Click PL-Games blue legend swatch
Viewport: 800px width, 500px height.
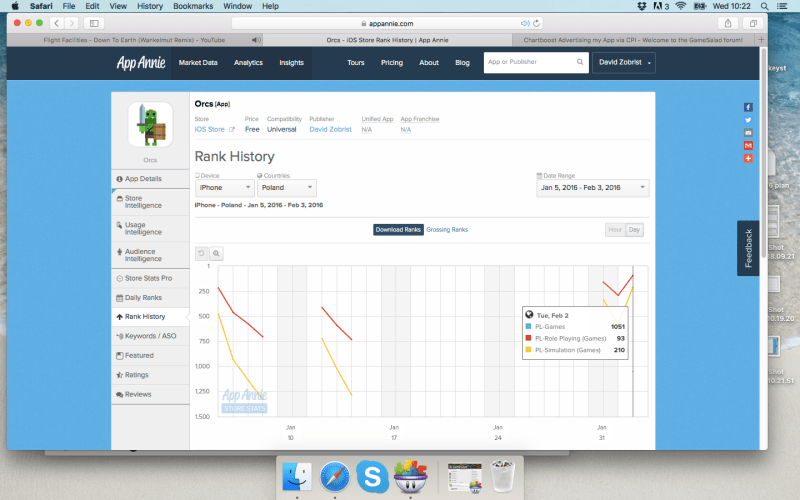coord(528,327)
